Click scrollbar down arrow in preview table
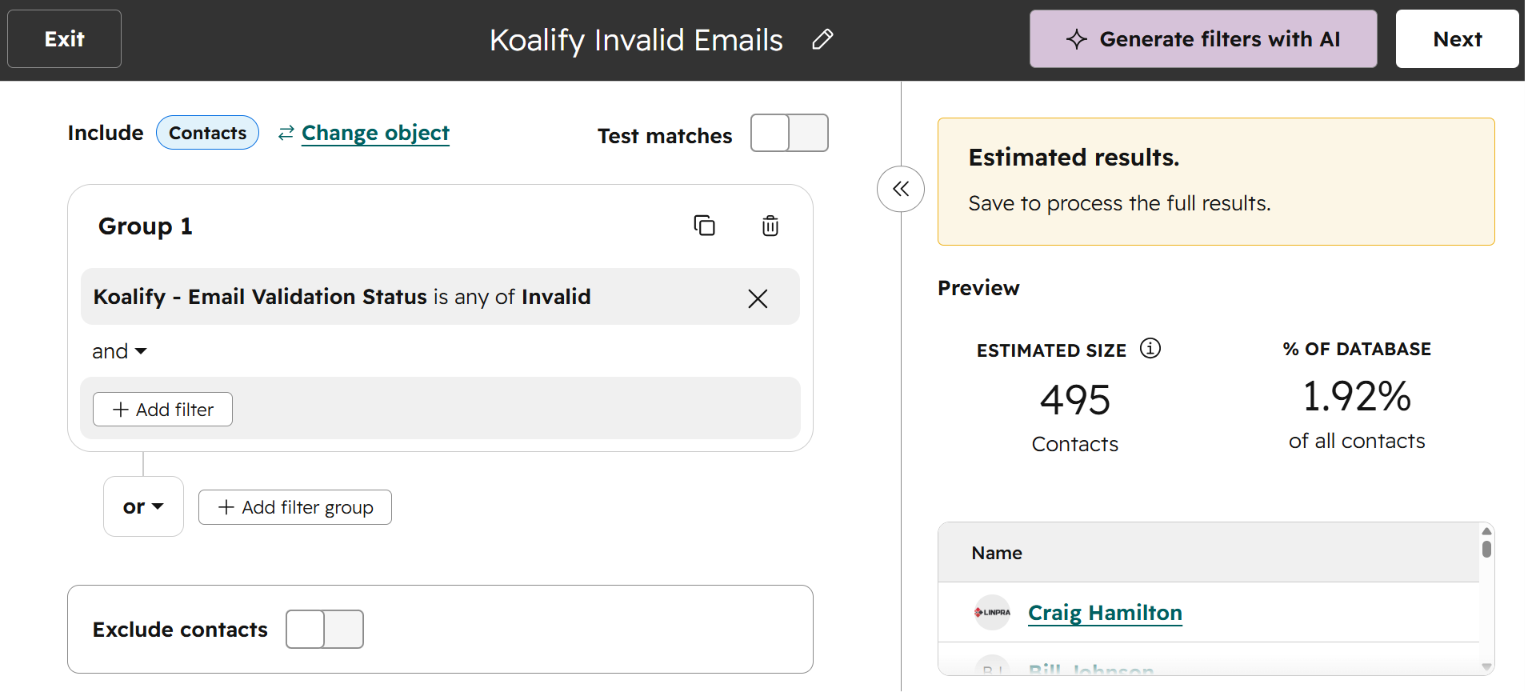 tap(1486, 667)
